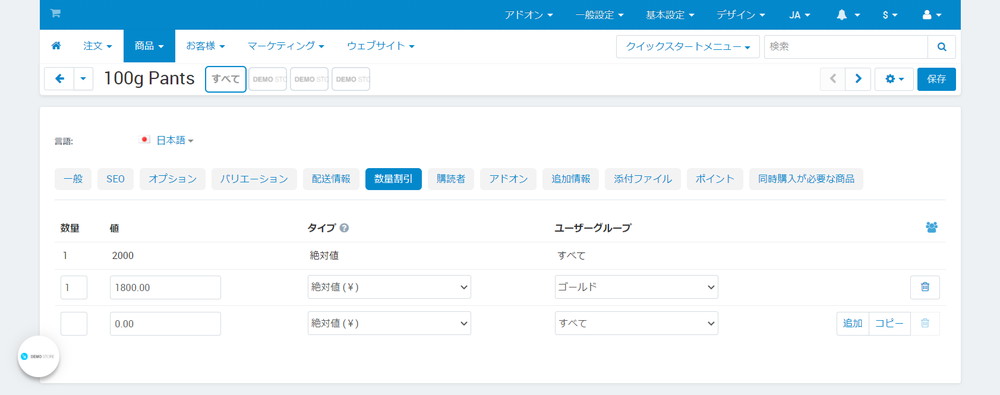Click the empty quantity field in new row
This screenshot has width=1000, height=395.
pos(73,324)
